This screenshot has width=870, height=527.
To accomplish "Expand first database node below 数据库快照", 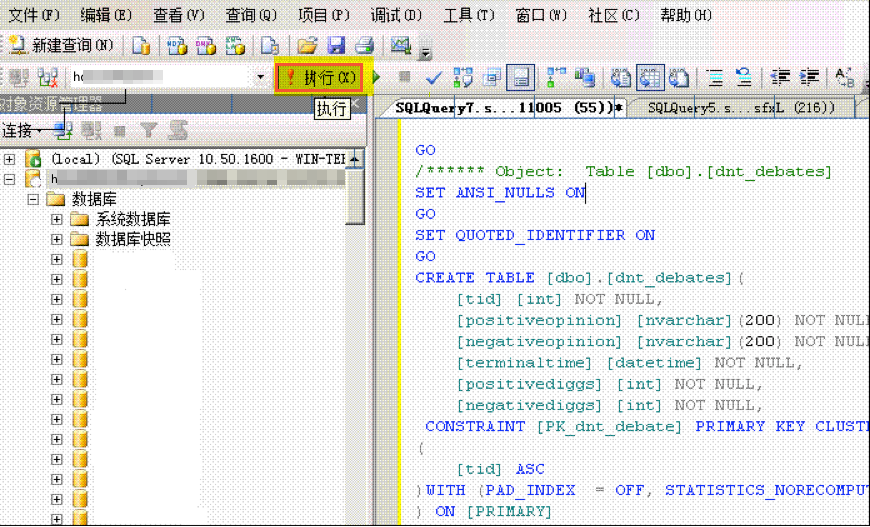I will pyautogui.click(x=57, y=260).
